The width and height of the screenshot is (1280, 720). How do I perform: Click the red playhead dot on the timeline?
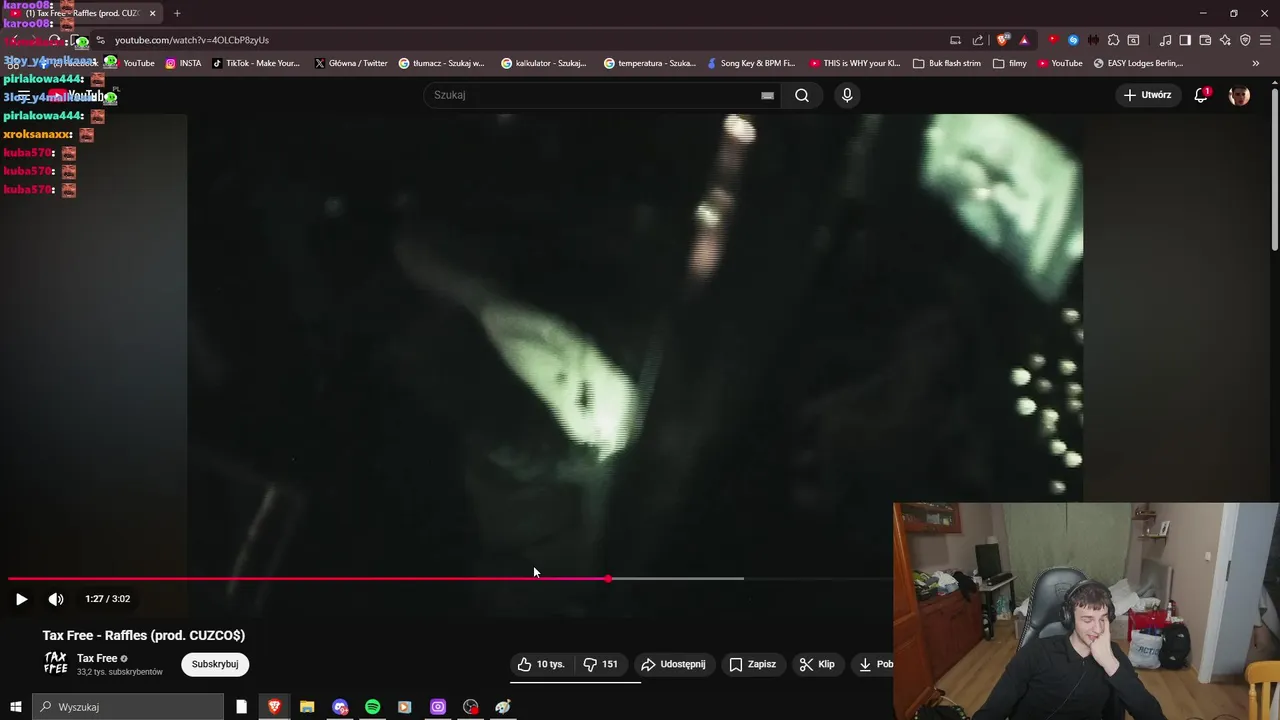click(x=608, y=578)
